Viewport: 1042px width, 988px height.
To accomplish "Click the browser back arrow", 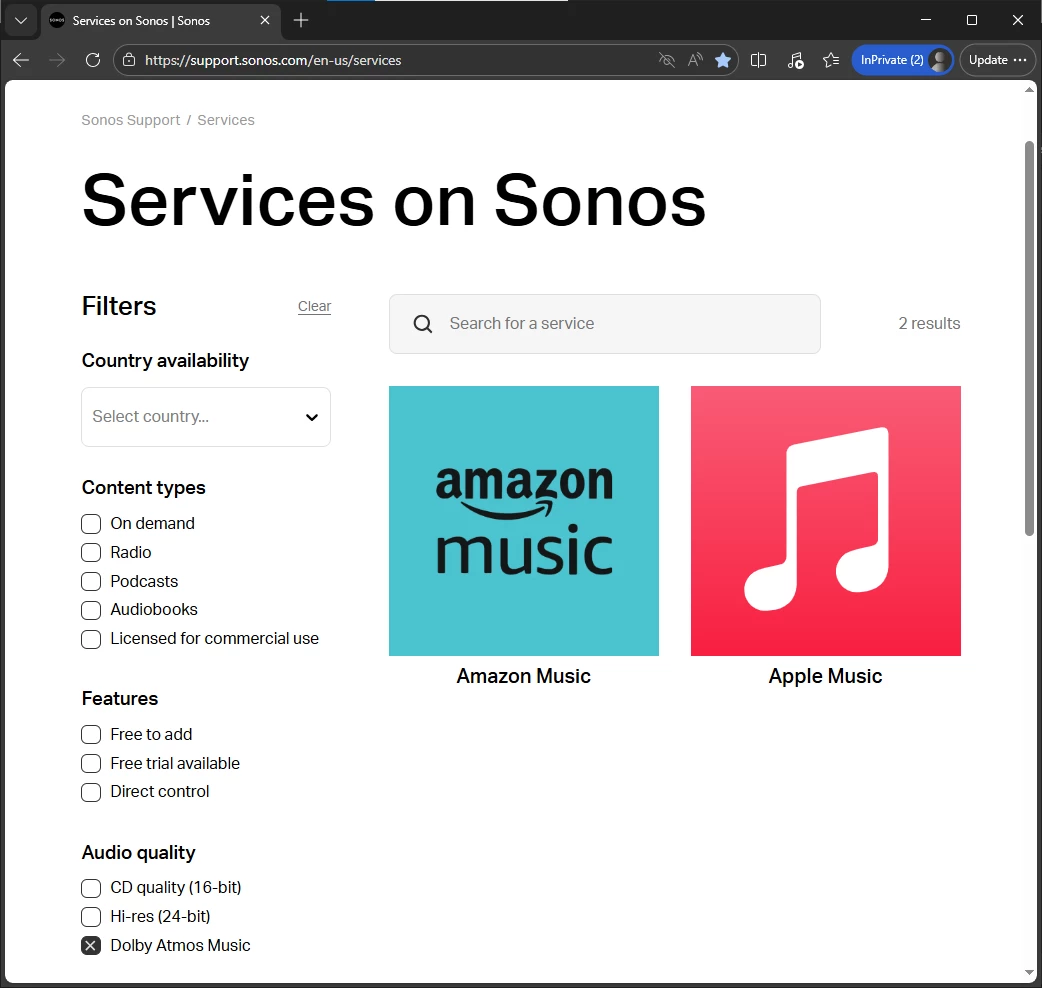I will click(x=21, y=60).
